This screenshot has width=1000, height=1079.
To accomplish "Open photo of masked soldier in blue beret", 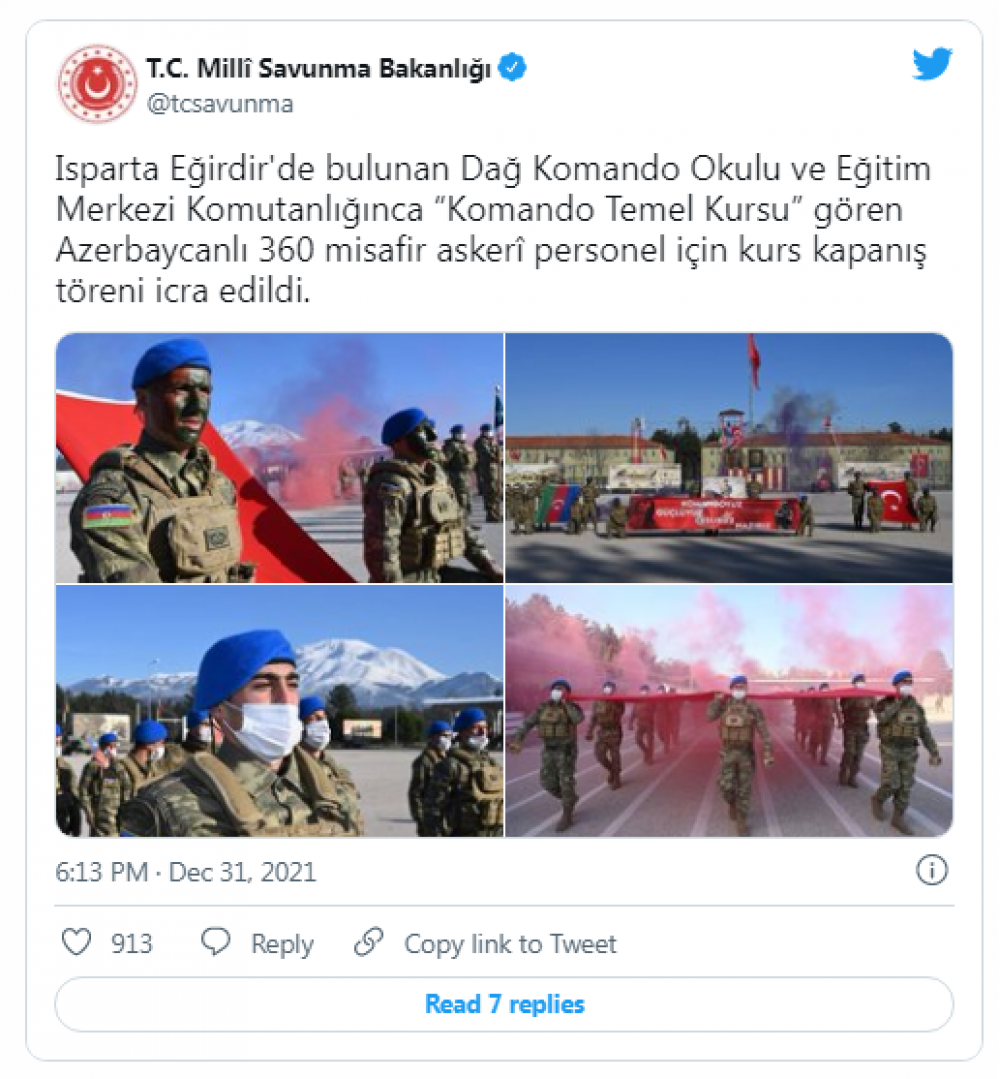I will pyautogui.click(x=279, y=711).
